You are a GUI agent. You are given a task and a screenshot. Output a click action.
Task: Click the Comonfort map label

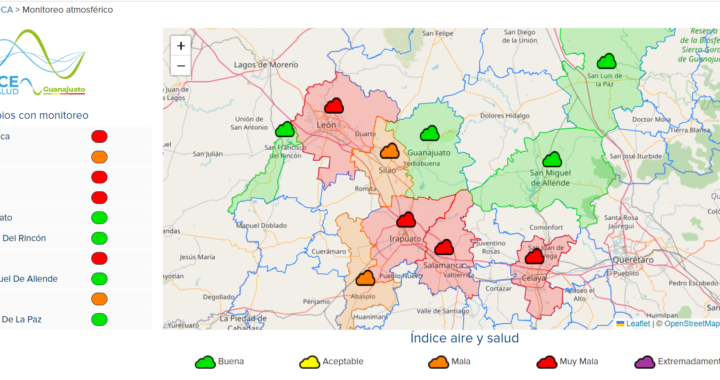coord(546,227)
